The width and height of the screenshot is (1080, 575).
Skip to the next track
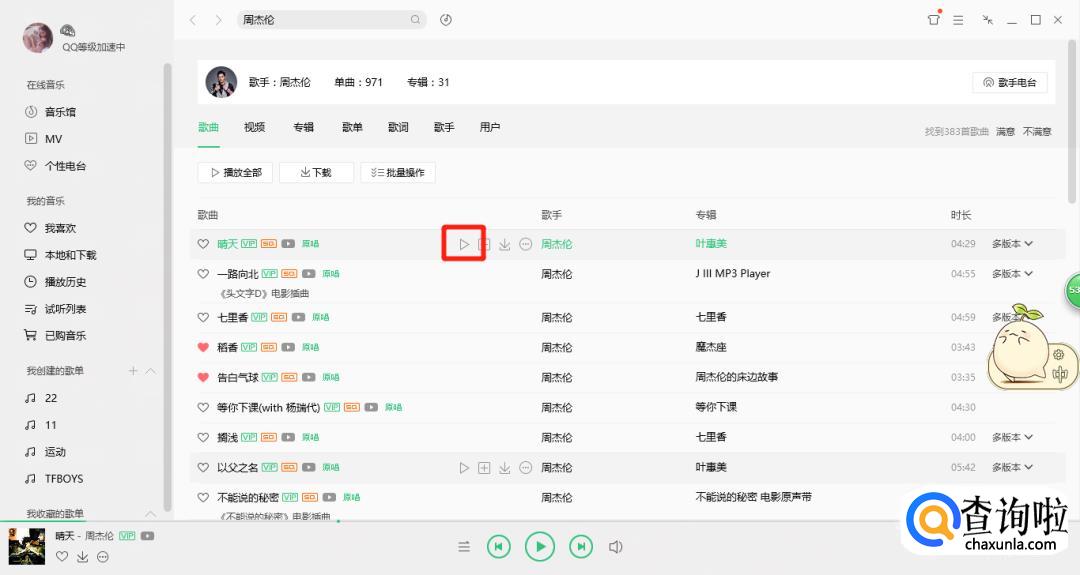tap(581, 547)
